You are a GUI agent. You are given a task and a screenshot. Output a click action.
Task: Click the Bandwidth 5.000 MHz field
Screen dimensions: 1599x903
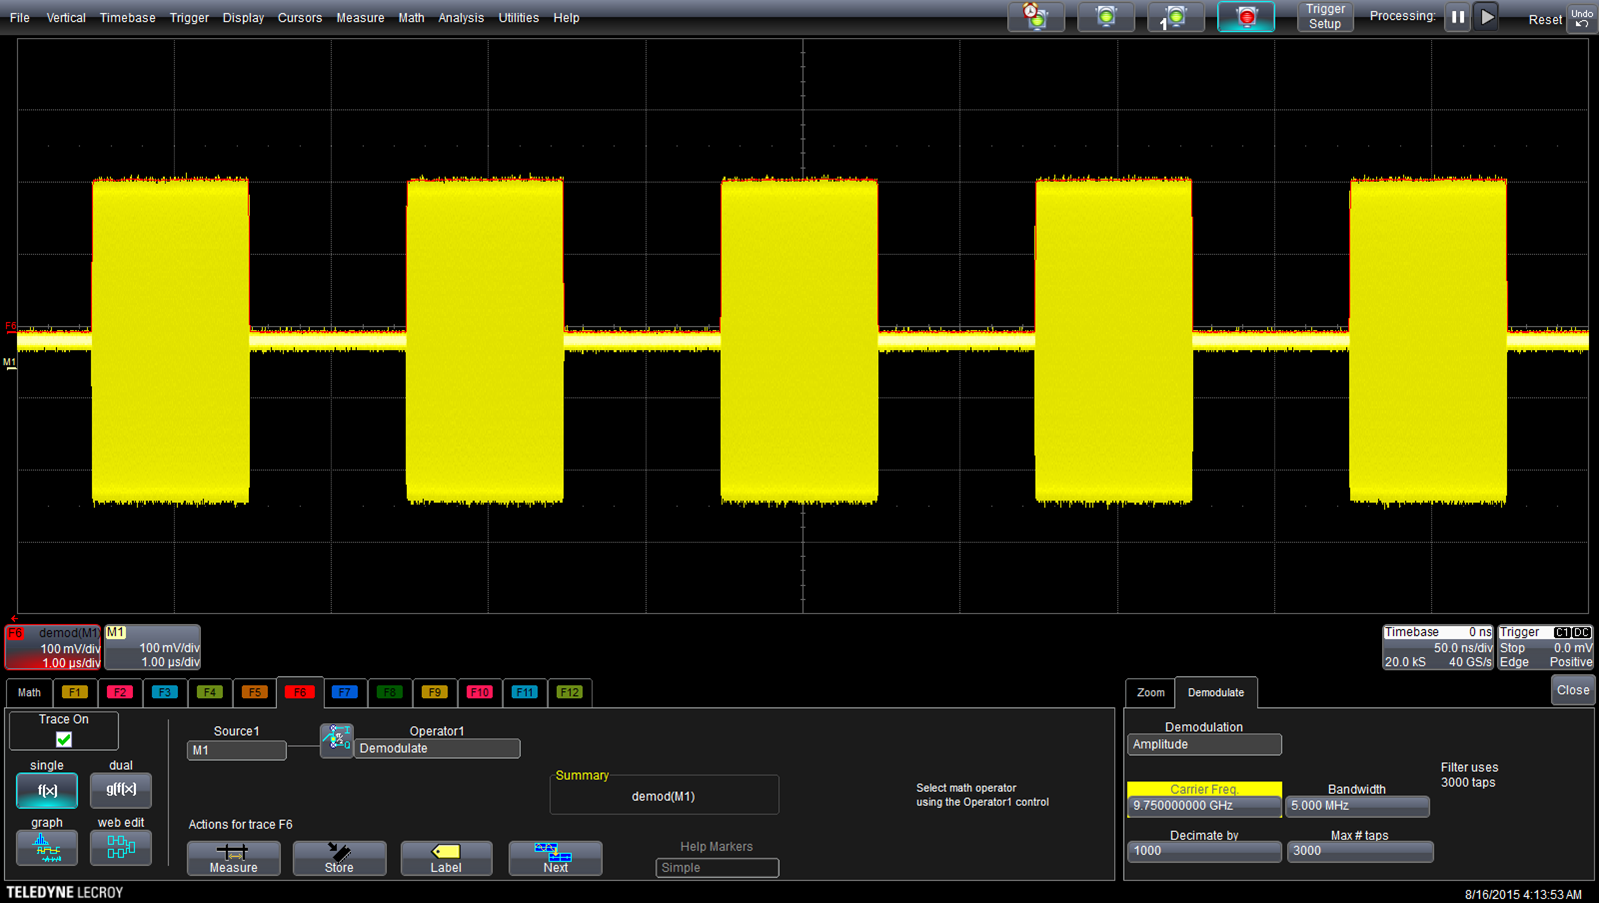pyautogui.click(x=1357, y=806)
